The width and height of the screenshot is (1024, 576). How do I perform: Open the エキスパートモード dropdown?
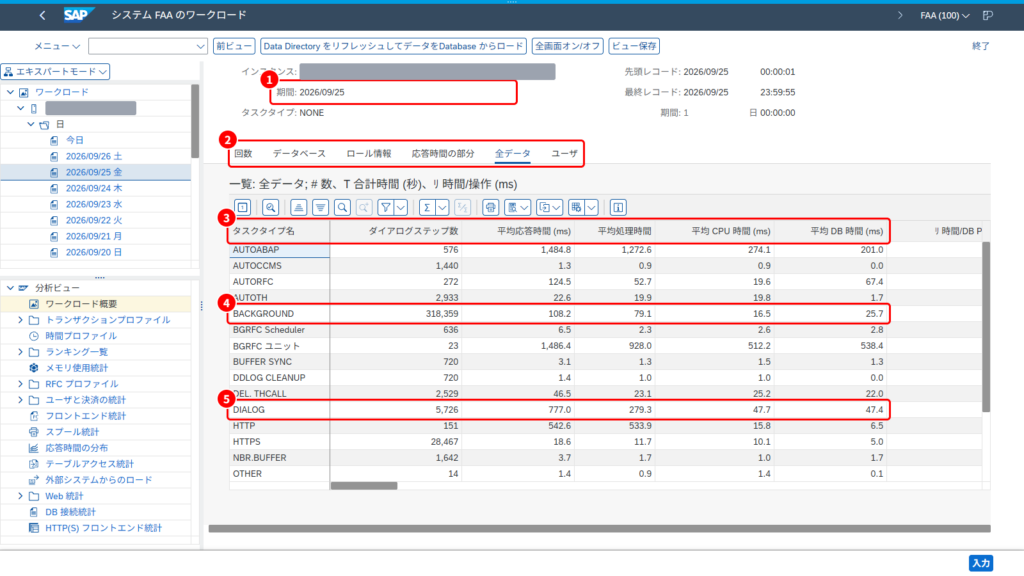(x=56, y=71)
